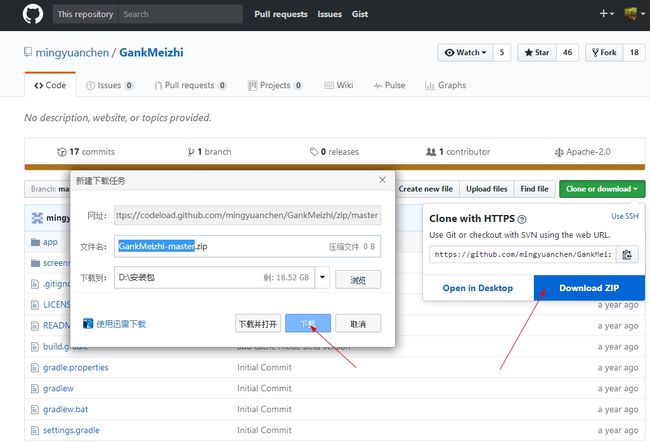Click the Upload files button

487,189
